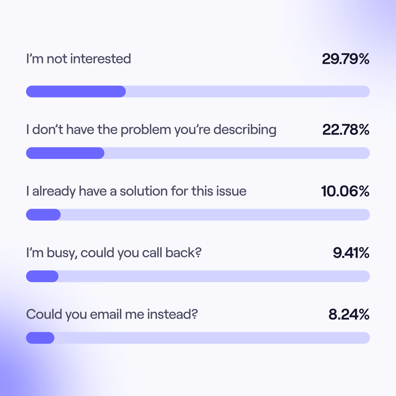
Task: Select the 9.41% percentage value
Action: coord(351,253)
